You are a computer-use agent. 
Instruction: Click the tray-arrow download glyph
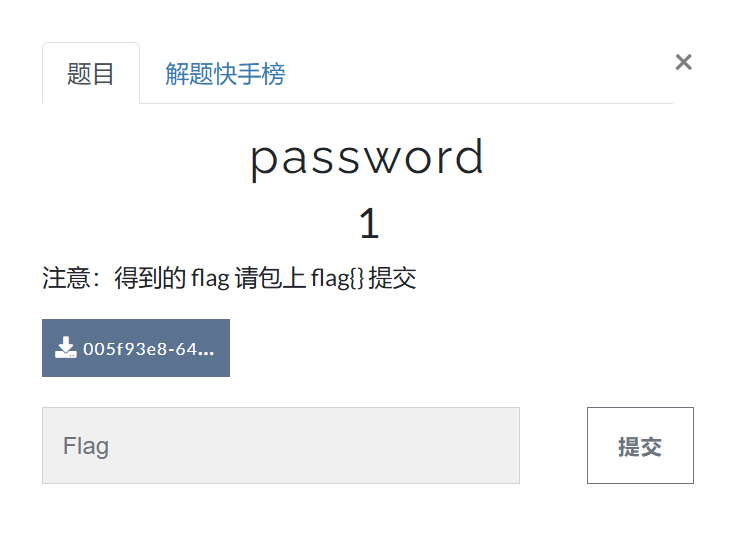66,347
